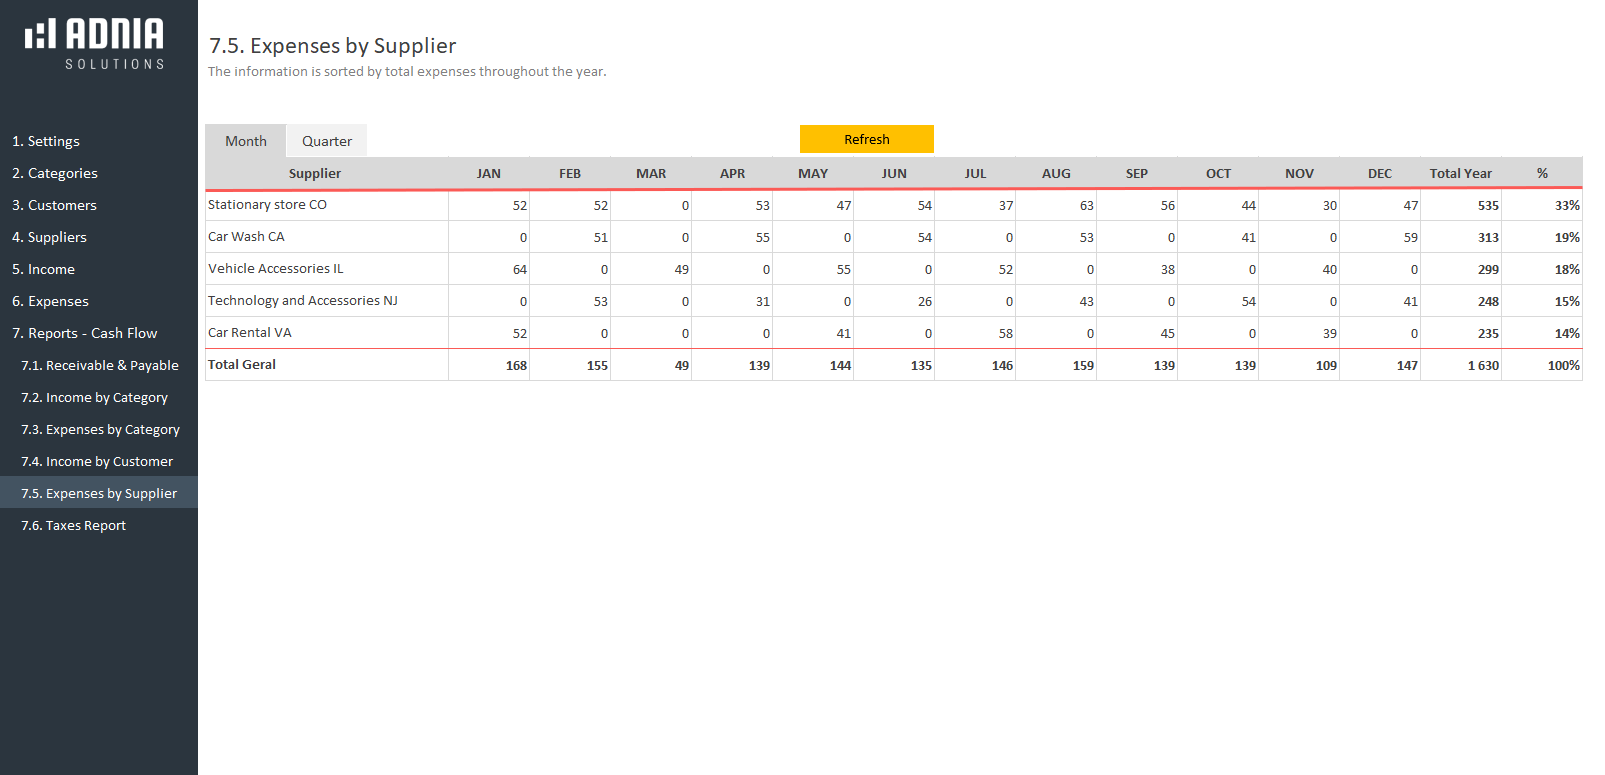This screenshot has height=775, width=1605.
Task: Click the Adnia Solutions logo
Action: coord(95,44)
